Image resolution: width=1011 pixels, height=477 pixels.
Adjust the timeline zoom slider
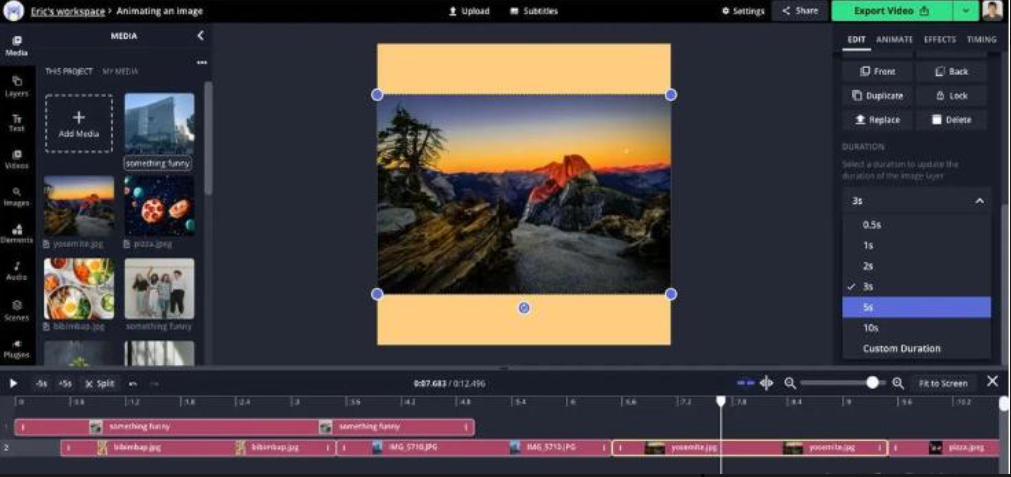click(x=872, y=383)
